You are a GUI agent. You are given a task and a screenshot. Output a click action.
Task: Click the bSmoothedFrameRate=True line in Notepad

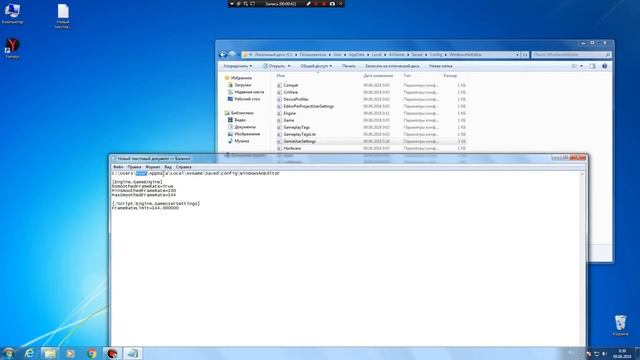click(142, 186)
